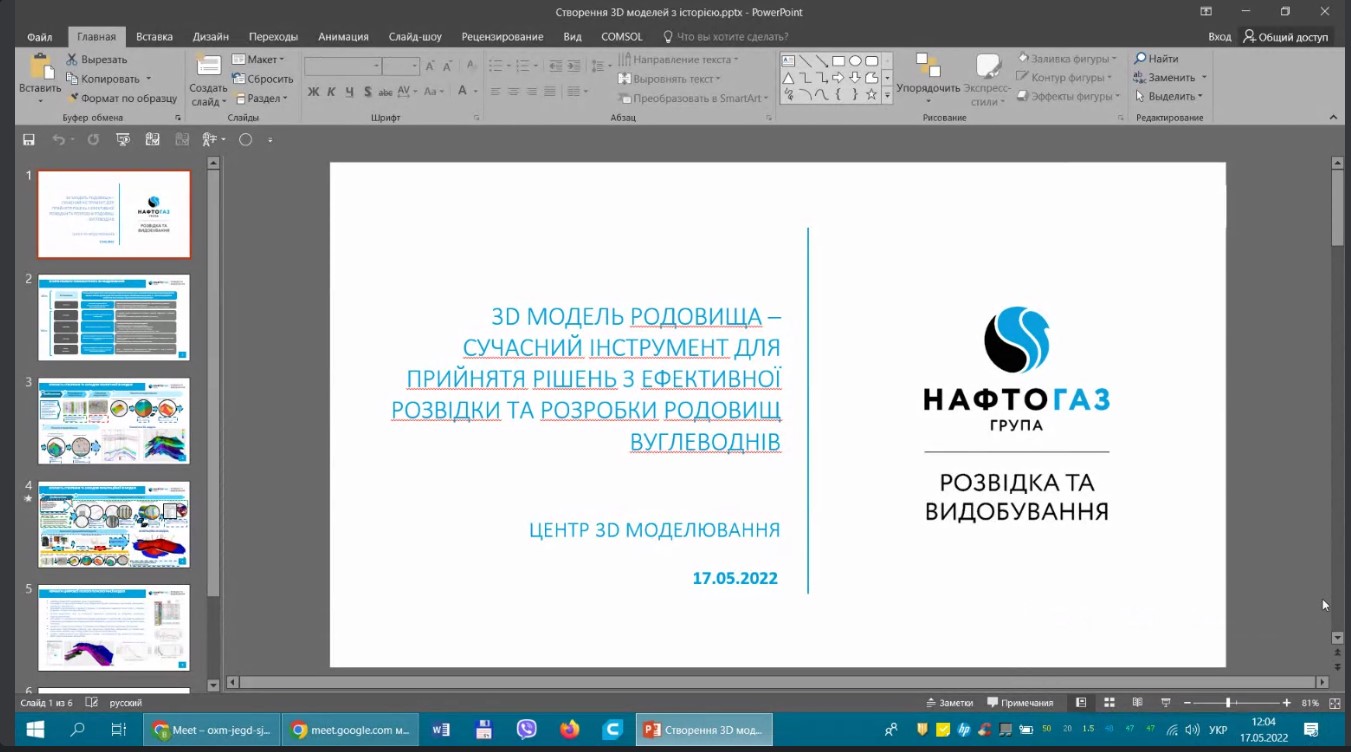Clear all text formatting

(x=470, y=66)
